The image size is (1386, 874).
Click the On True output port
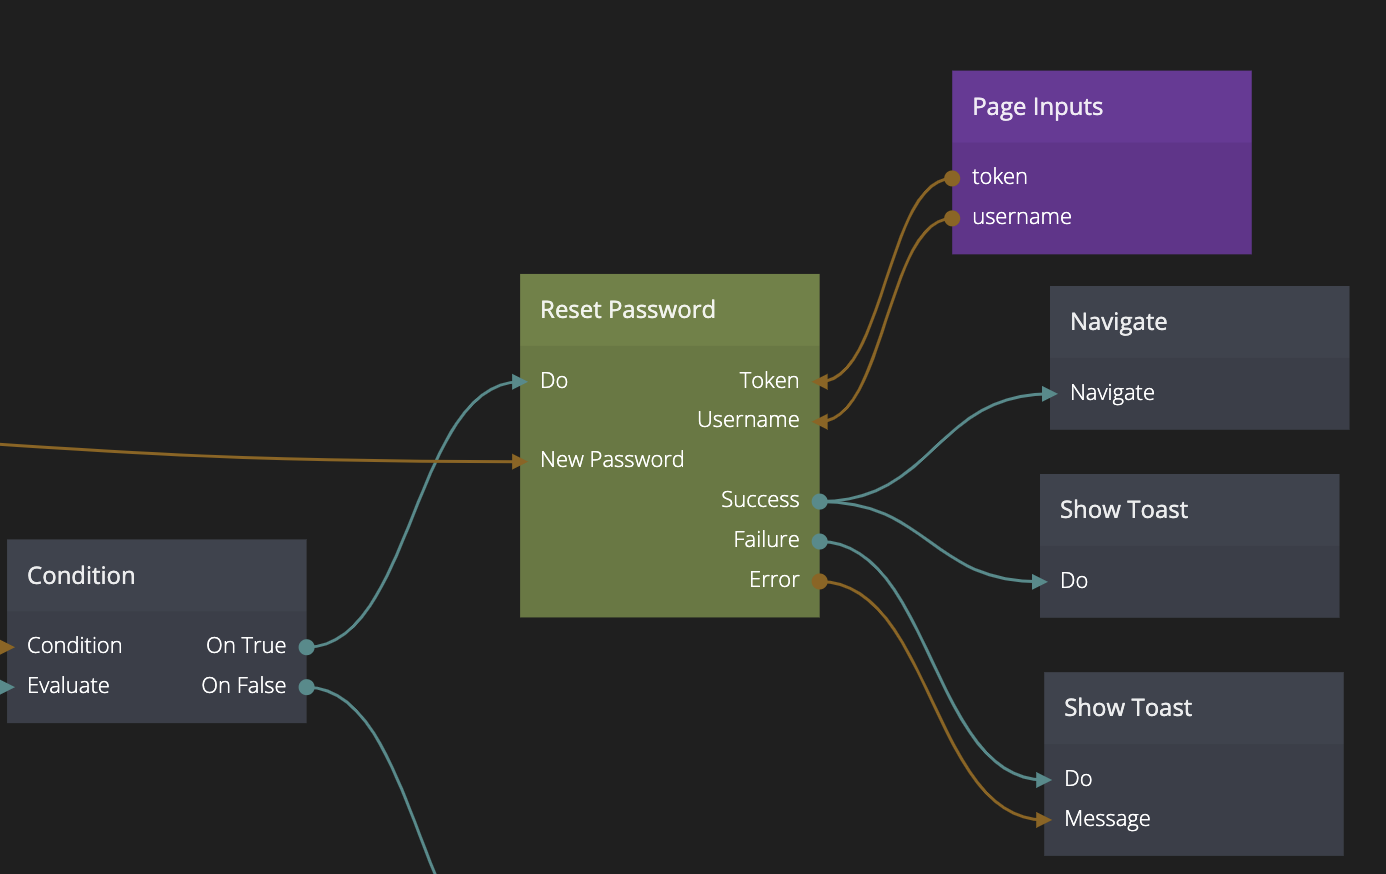(x=306, y=647)
